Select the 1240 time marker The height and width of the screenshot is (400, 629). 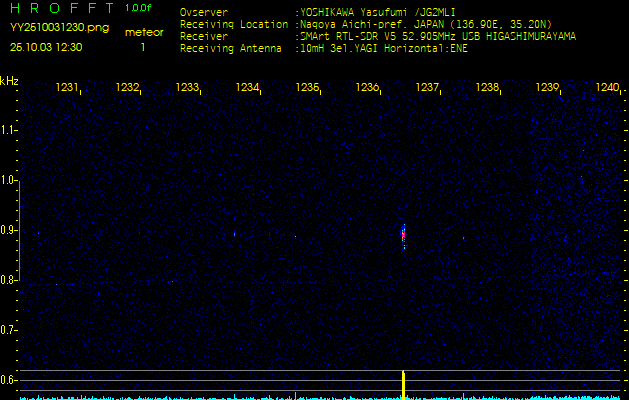coord(606,88)
